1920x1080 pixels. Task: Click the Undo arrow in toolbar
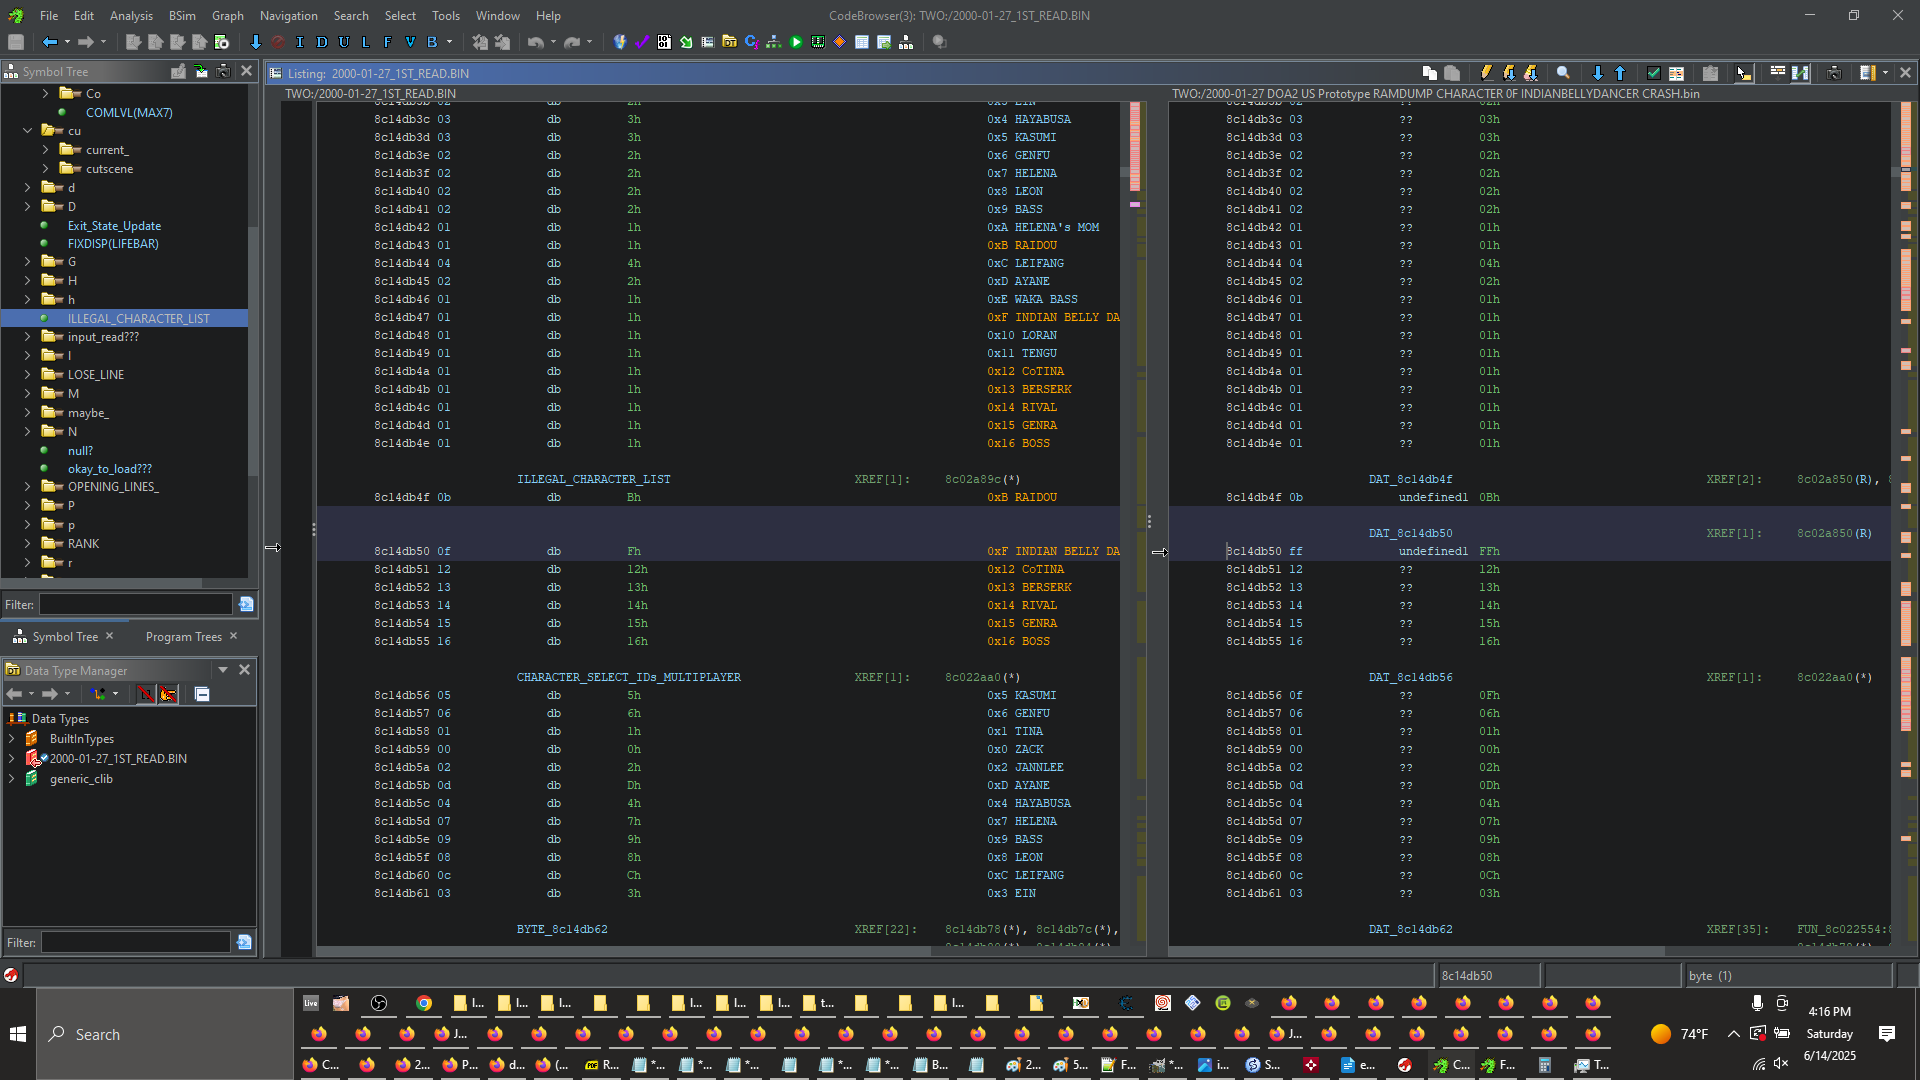coord(536,42)
